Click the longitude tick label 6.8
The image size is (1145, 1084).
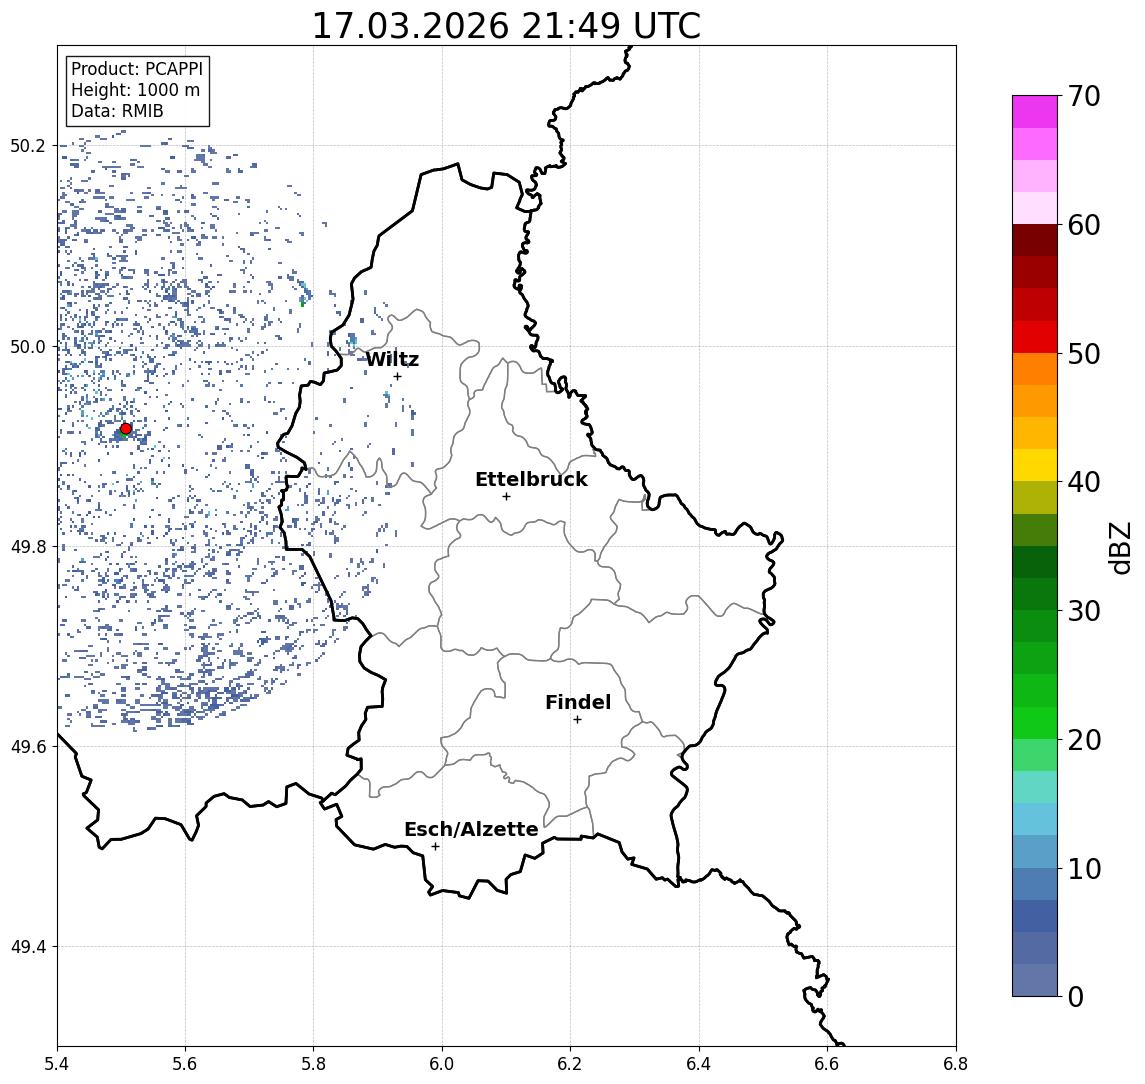956,1064
